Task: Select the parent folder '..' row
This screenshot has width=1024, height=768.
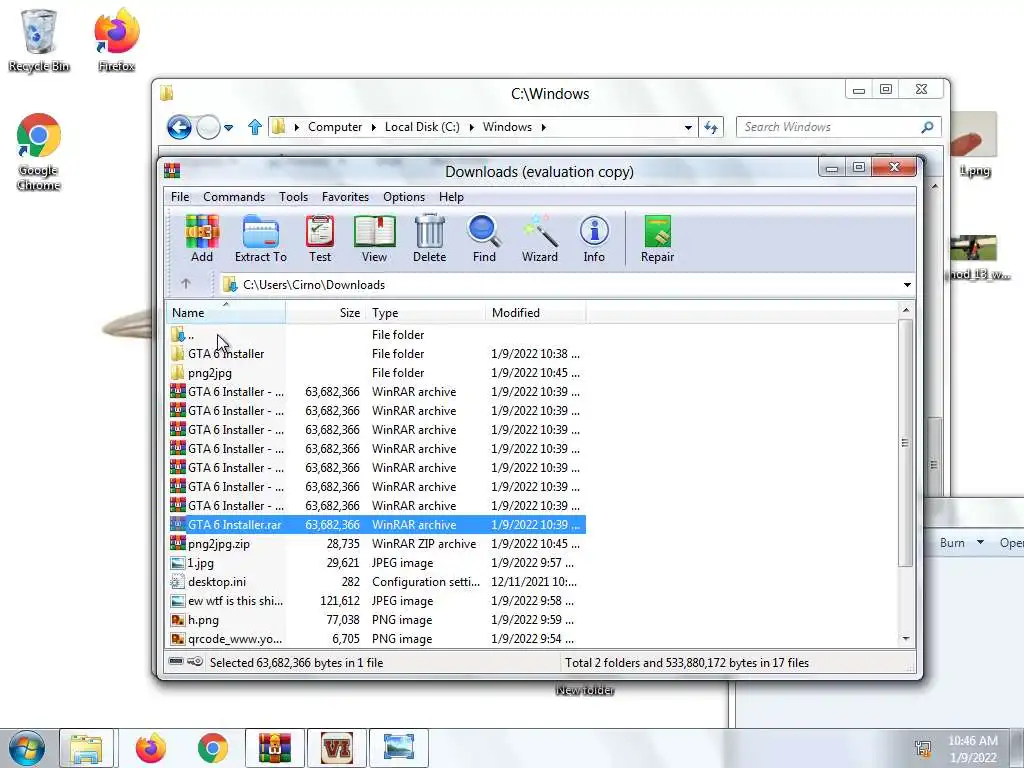Action: pyautogui.click(x=376, y=334)
